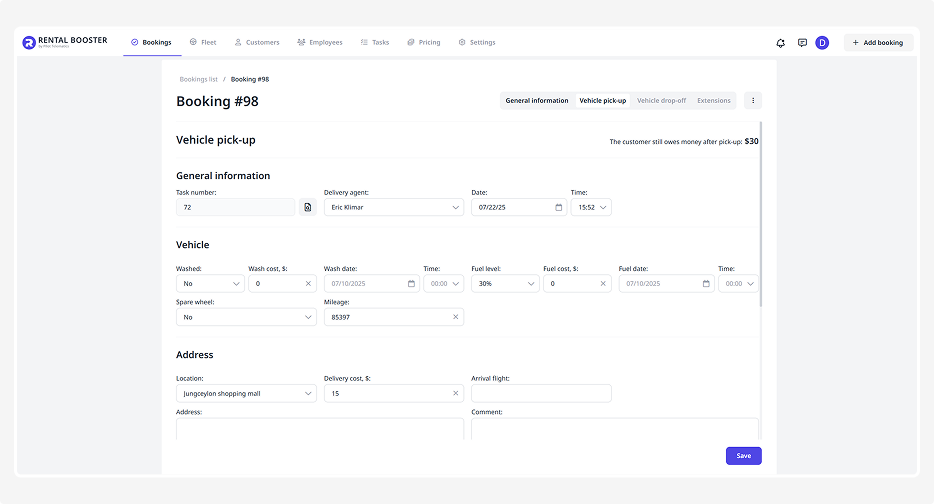Open the task document icon beside Task number

click(x=308, y=207)
